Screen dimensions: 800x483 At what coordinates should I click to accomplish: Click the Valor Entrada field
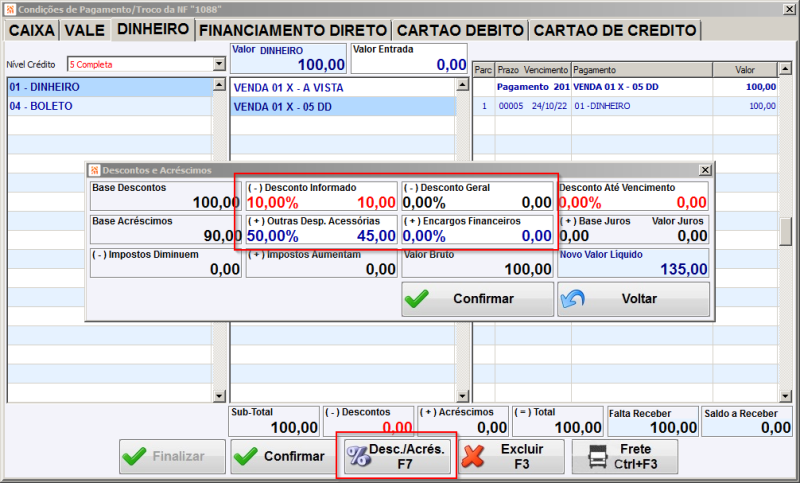click(409, 58)
